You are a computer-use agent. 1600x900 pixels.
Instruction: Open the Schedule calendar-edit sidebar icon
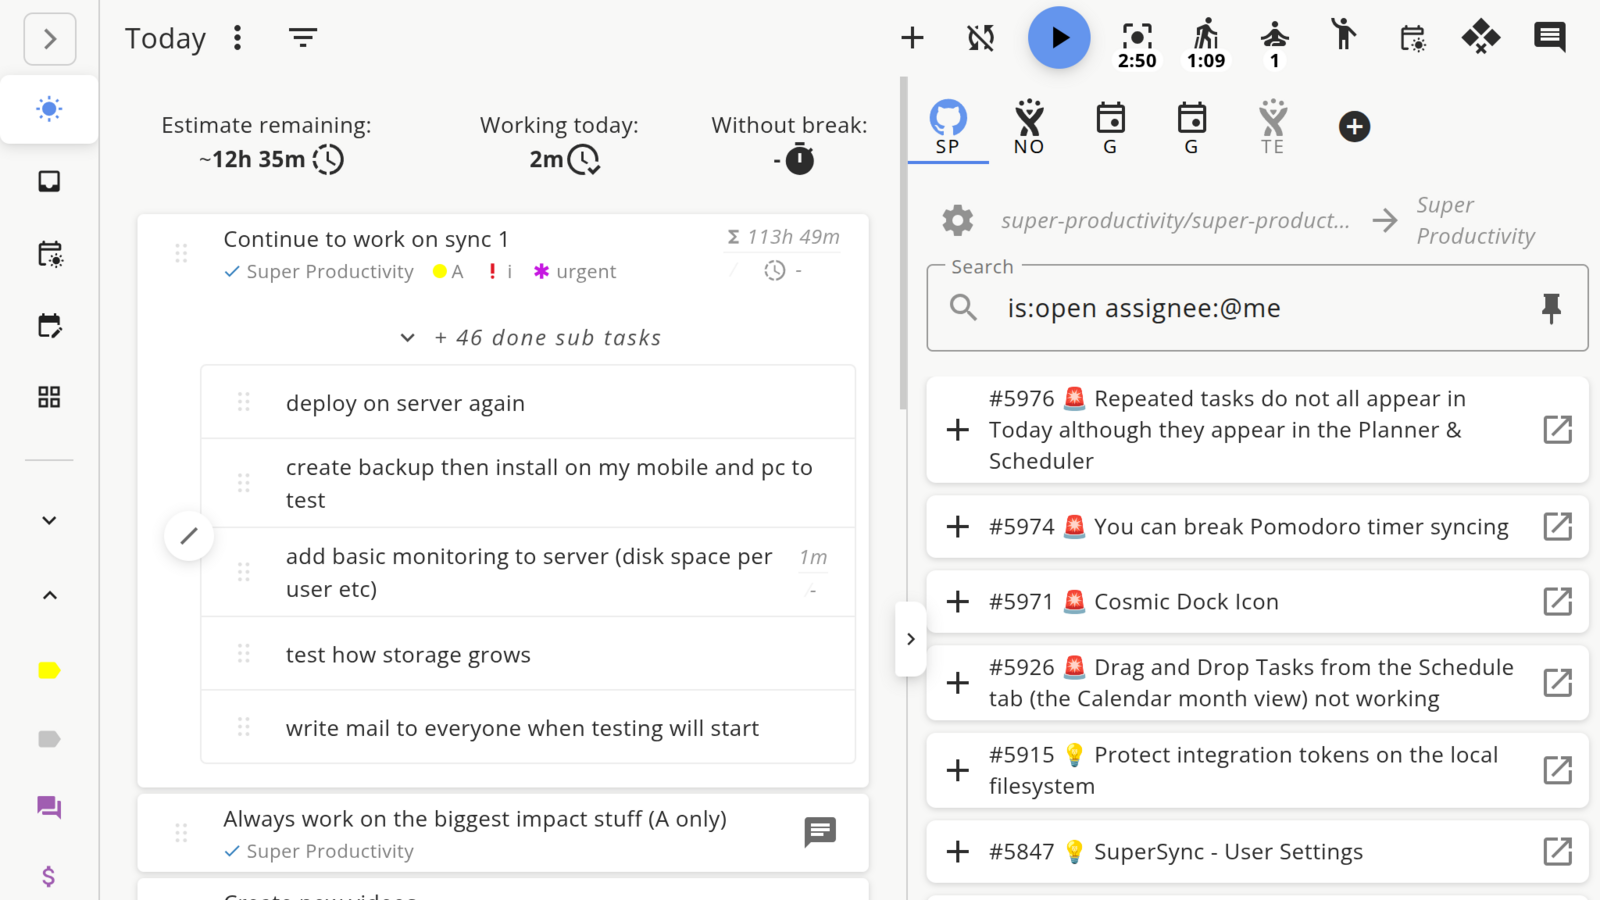[49, 325]
